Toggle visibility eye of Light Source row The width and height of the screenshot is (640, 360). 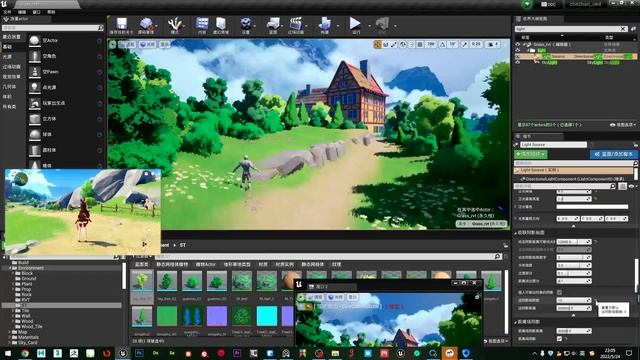[x=518, y=56]
